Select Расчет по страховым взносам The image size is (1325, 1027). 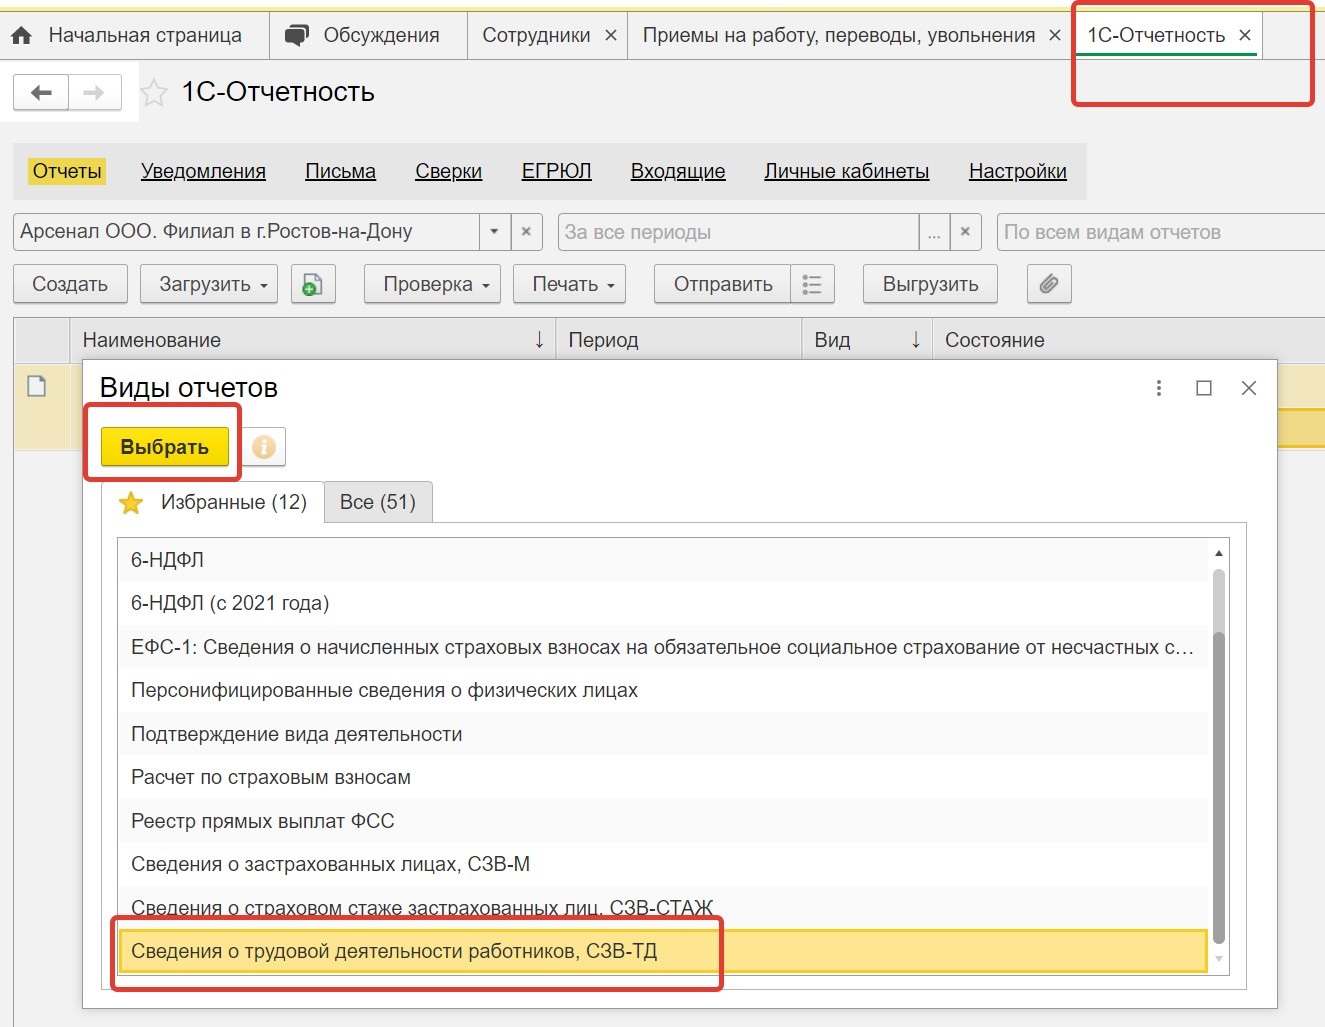click(x=663, y=777)
